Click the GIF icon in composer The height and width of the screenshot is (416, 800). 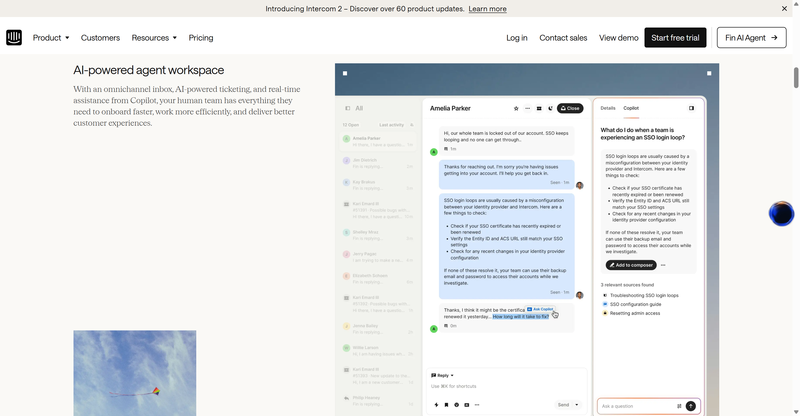(466, 405)
